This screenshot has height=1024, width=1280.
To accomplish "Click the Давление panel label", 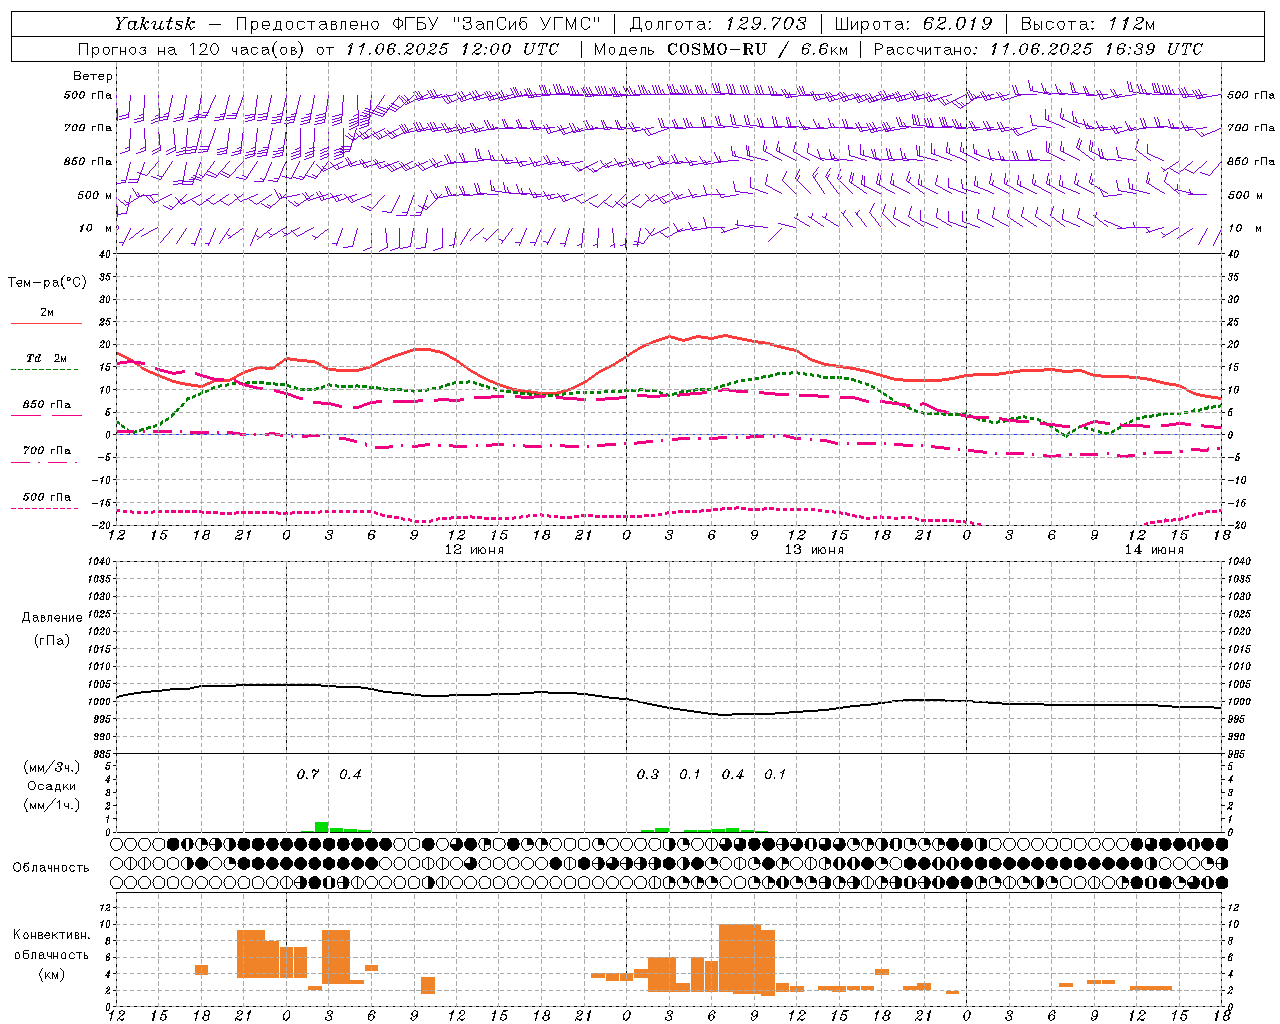I will (x=52, y=618).
